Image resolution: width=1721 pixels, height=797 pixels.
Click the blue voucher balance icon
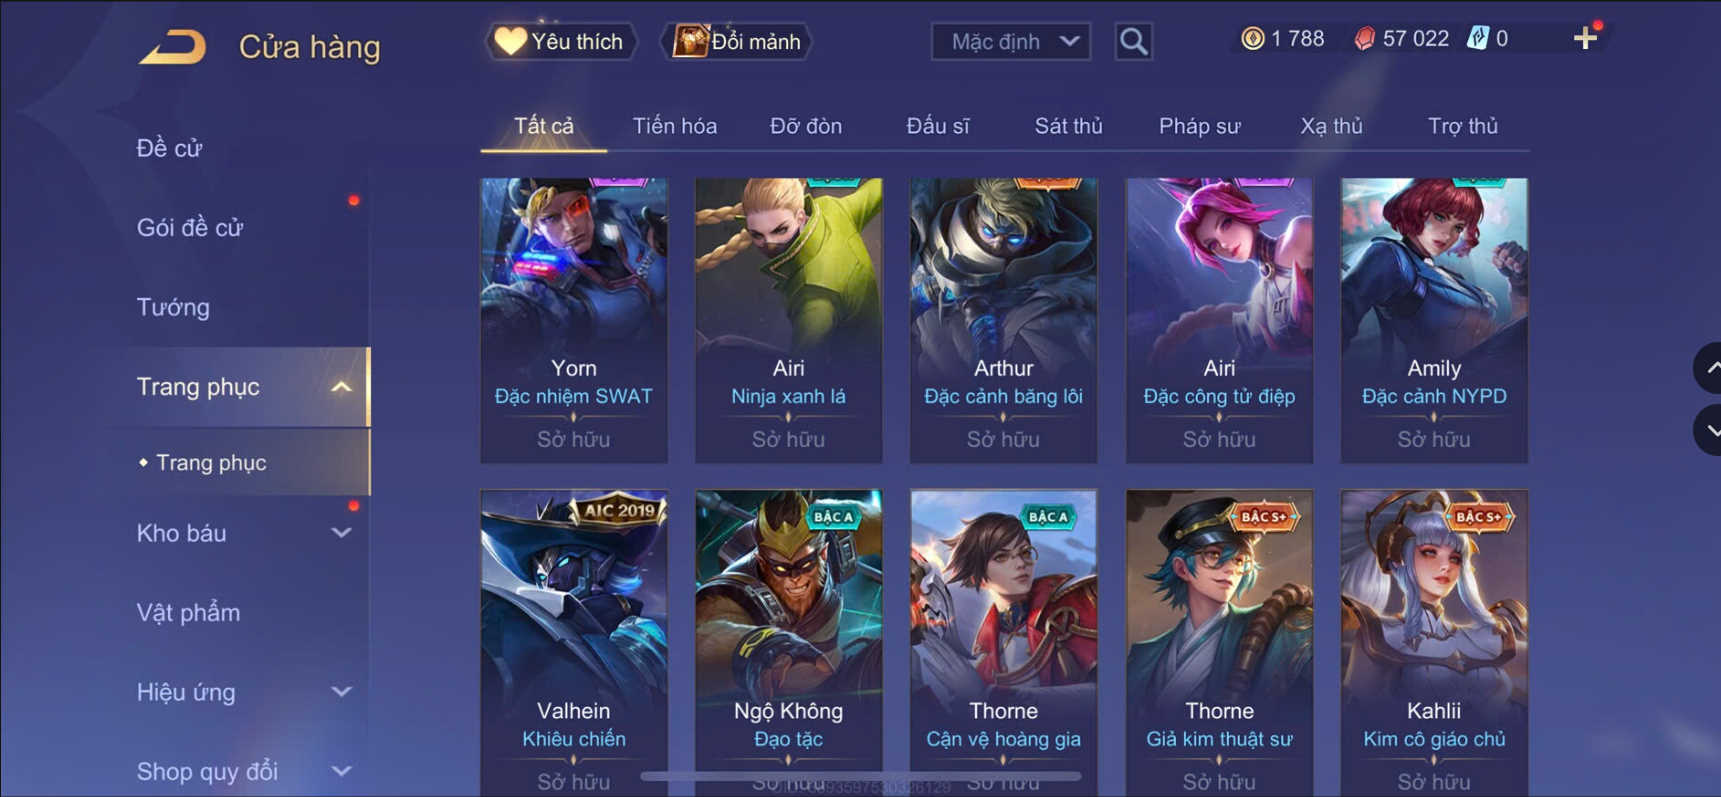click(x=1477, y=39)
